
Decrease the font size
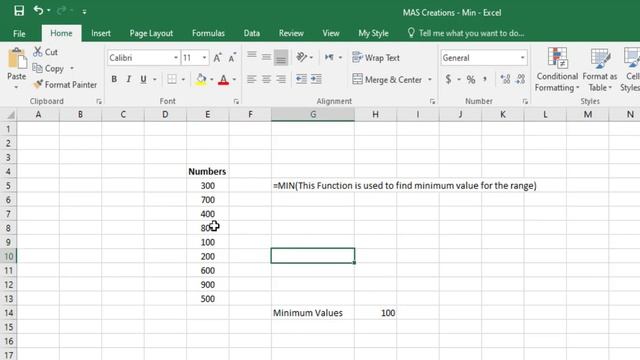click(x=232, y=58)
